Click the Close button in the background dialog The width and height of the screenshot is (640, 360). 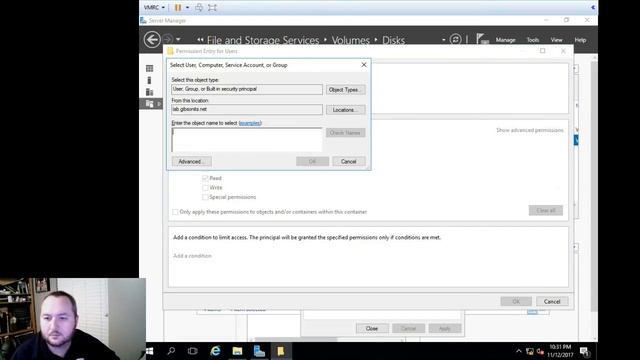tap(372, 328)
